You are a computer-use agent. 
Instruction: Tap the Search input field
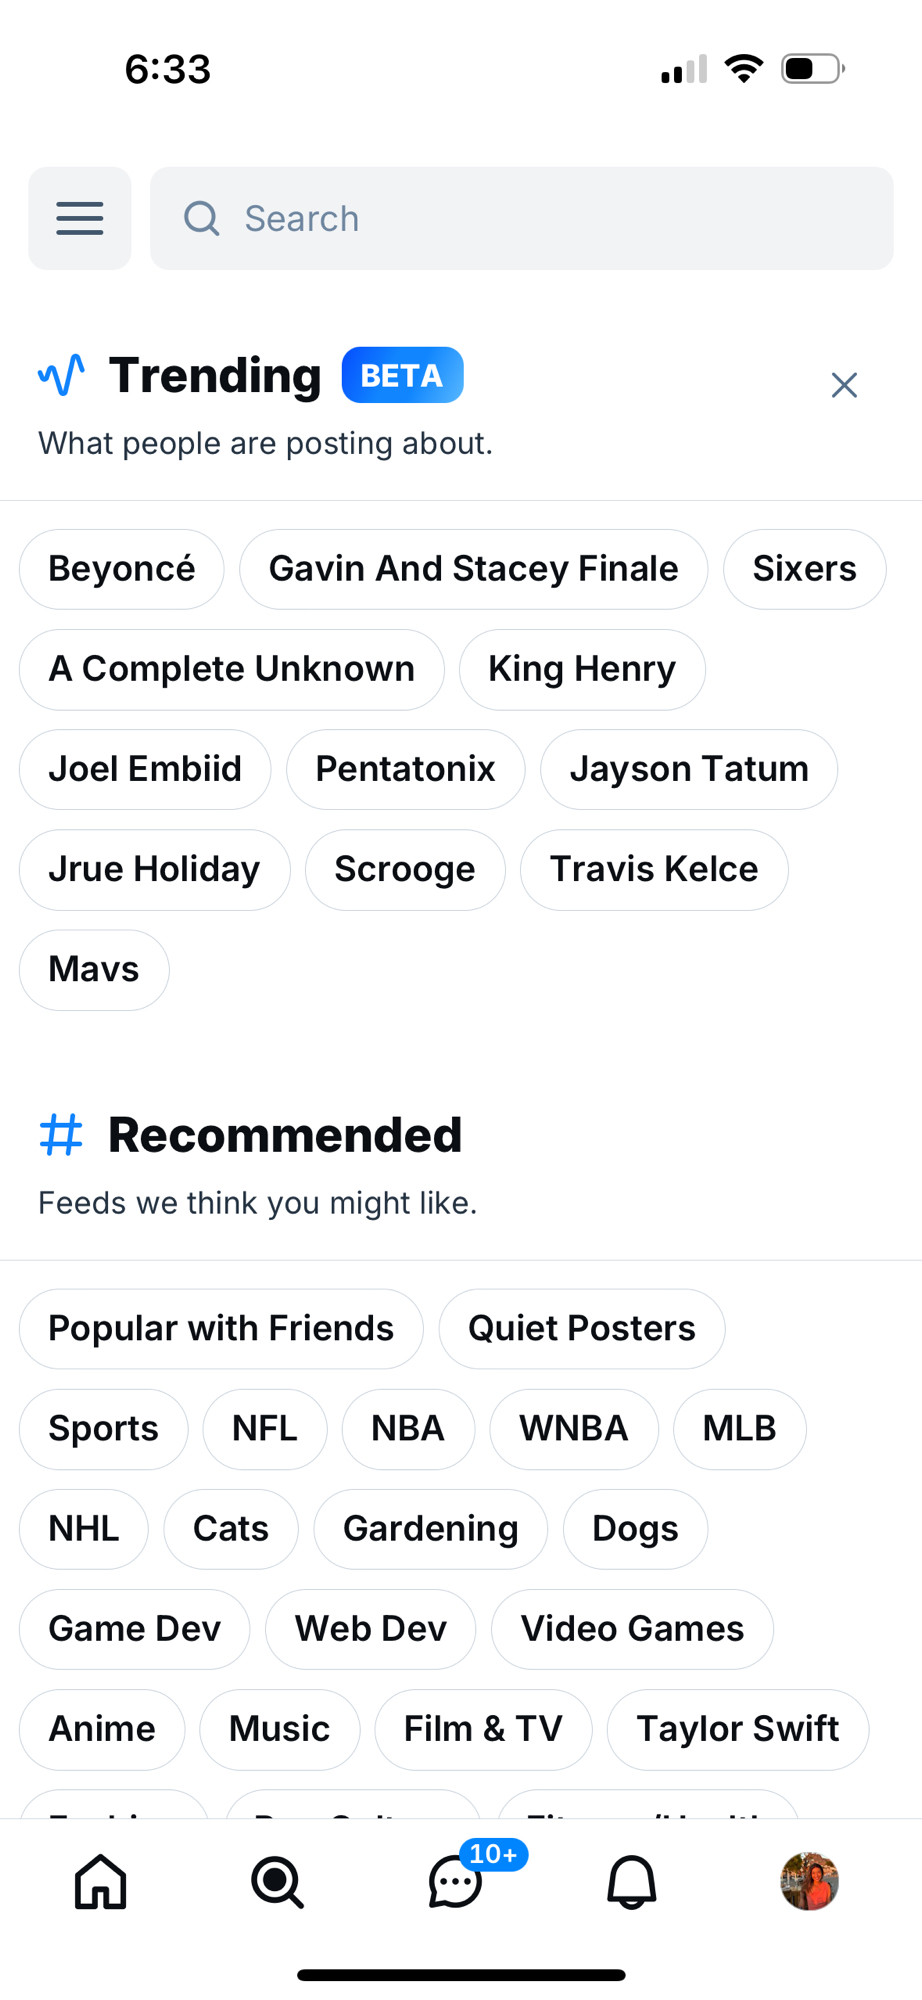521,218
